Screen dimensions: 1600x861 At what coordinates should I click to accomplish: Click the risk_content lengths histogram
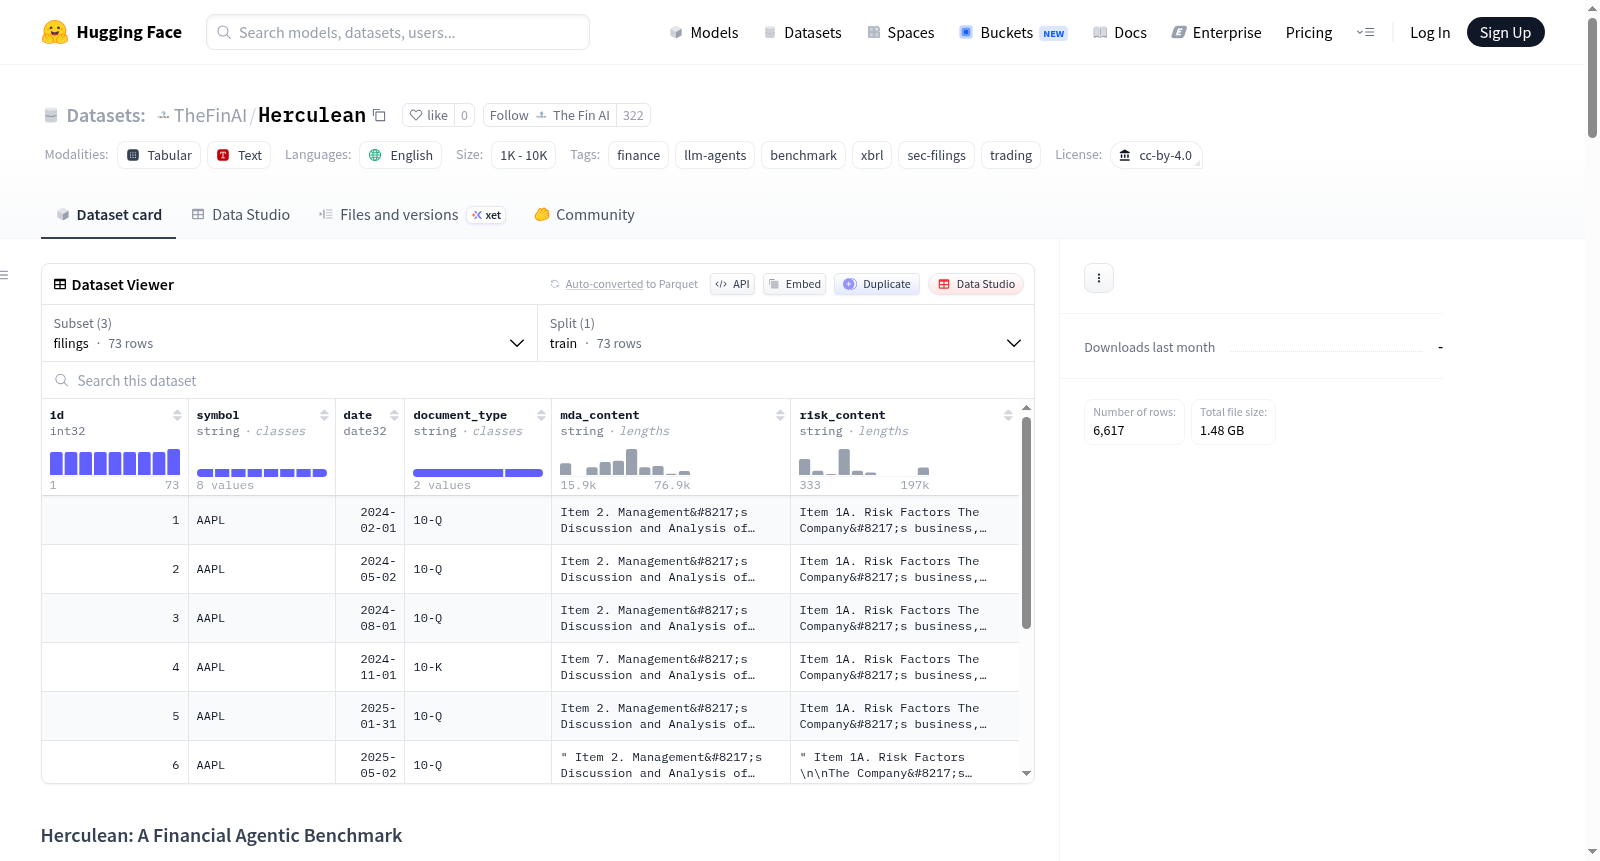pos(865,462)
